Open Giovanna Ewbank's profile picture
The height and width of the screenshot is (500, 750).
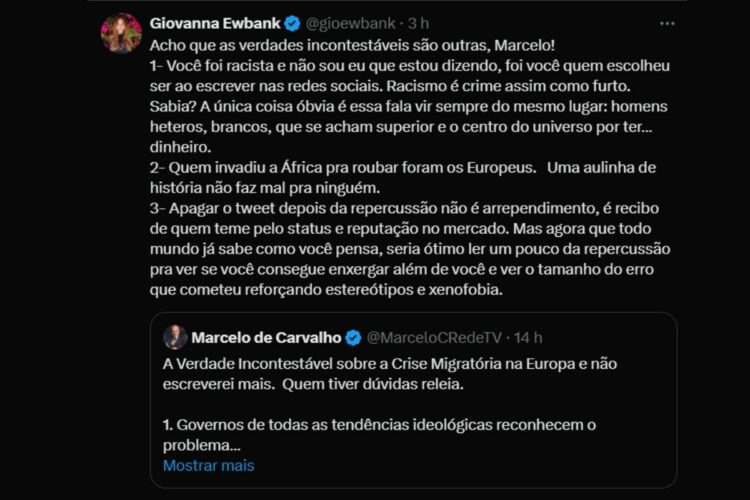[x=121, y=33]
